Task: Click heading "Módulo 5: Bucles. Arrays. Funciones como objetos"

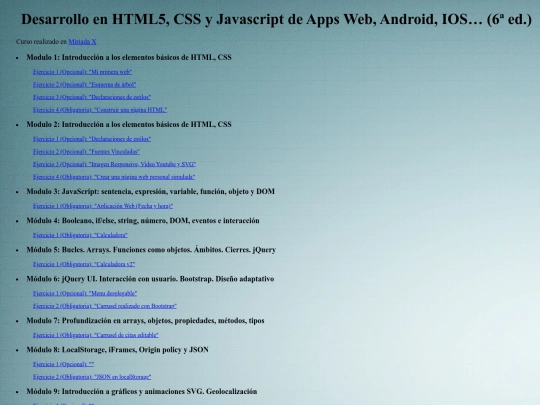Action: 151,250
